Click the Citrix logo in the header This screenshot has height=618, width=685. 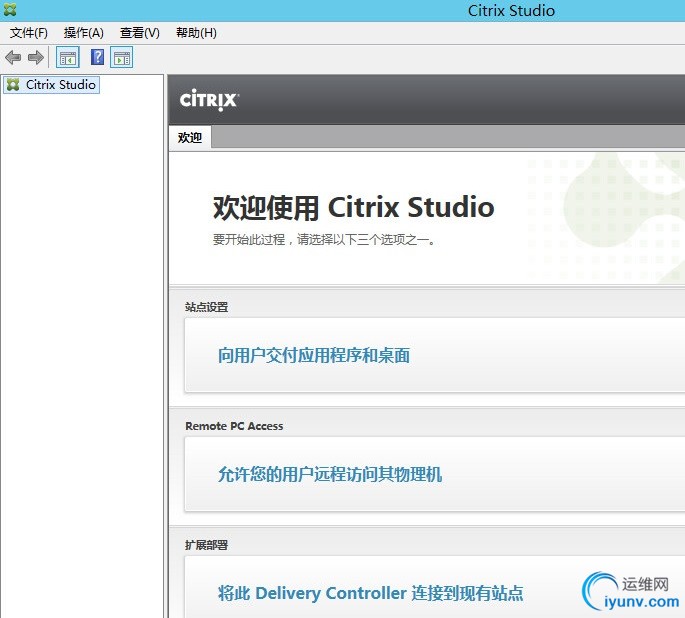(209, 100)
